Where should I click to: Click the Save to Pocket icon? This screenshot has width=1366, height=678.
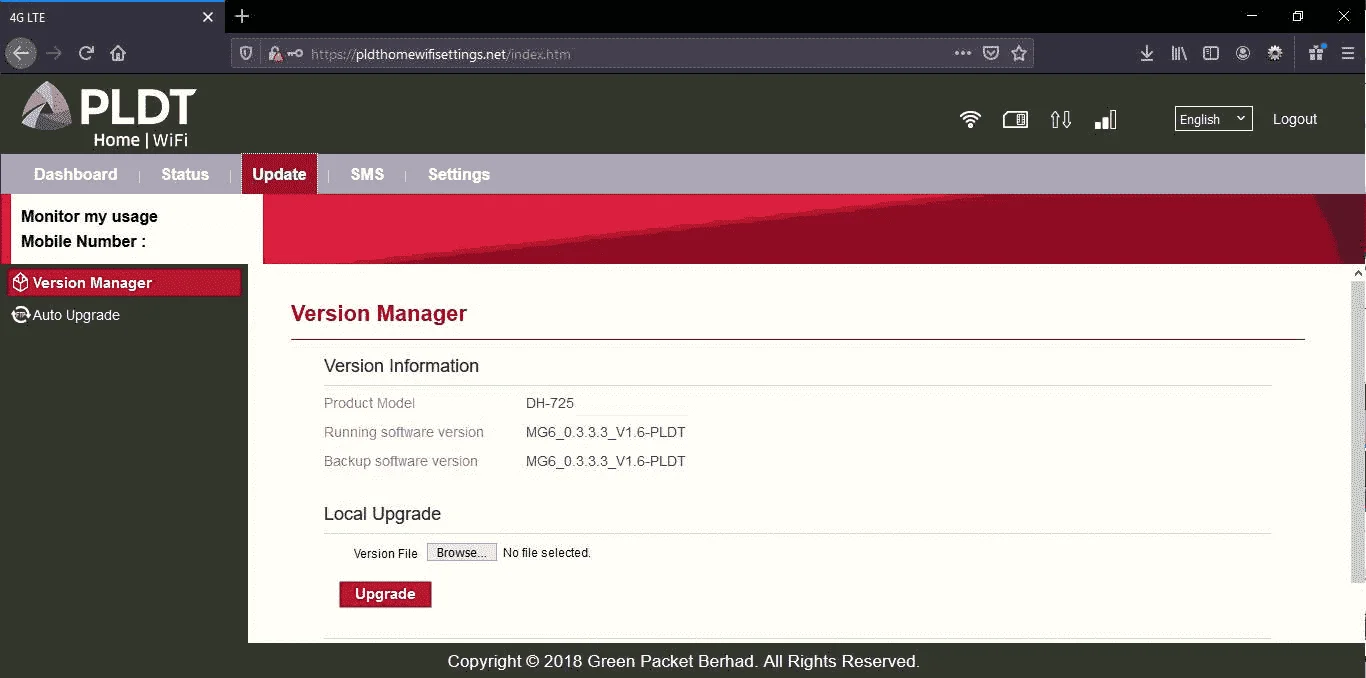(991, 53)
